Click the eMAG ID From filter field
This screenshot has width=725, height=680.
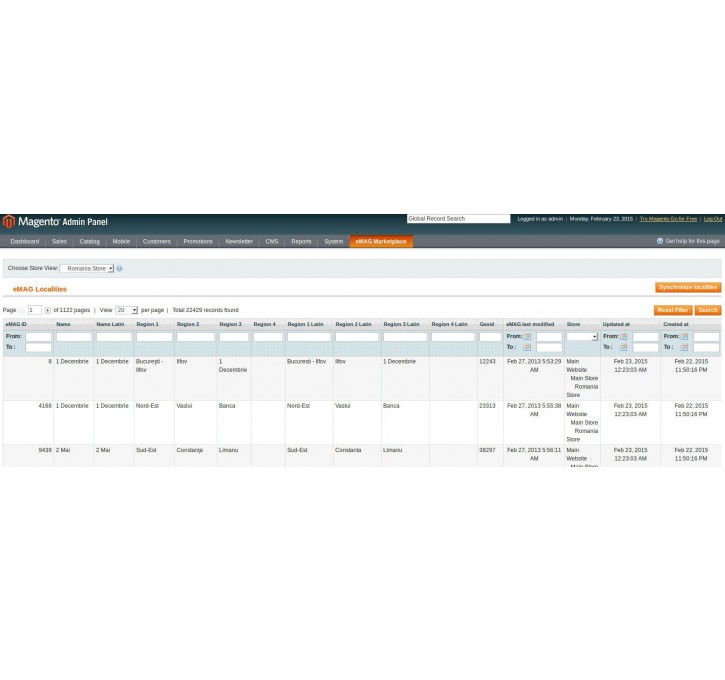[38, 337]
